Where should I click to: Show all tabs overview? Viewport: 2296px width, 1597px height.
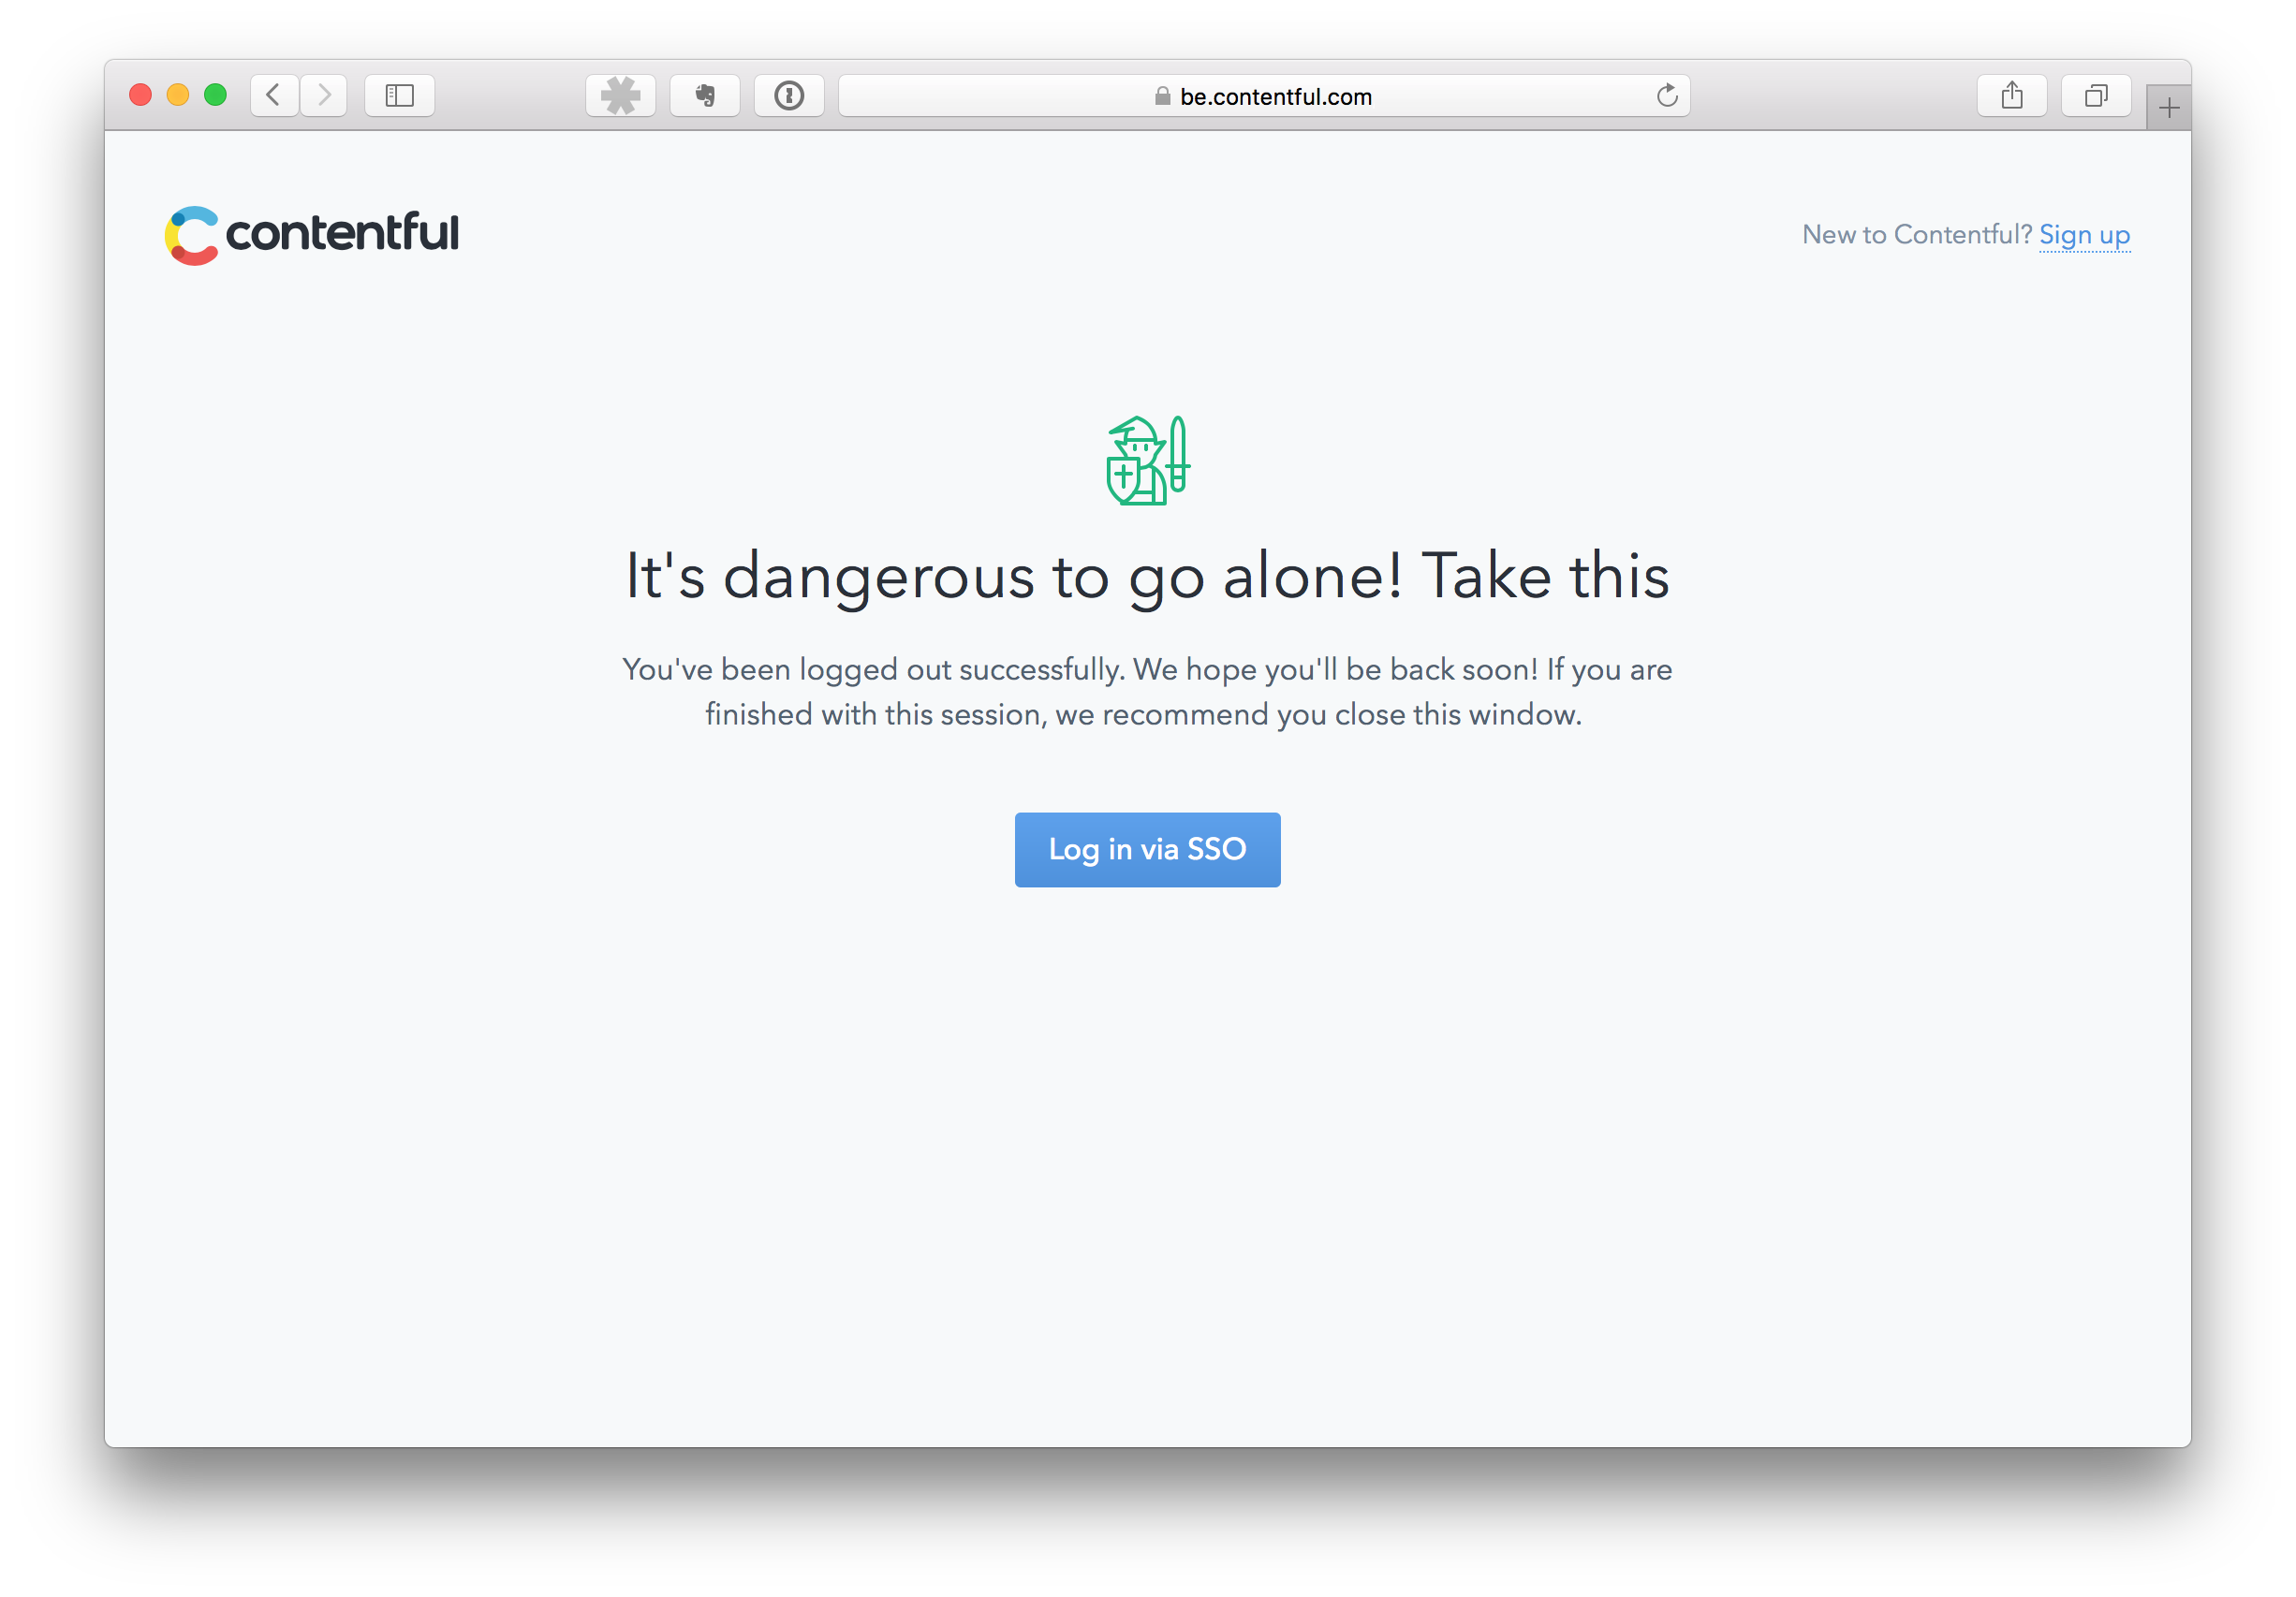pos(2095,95)
